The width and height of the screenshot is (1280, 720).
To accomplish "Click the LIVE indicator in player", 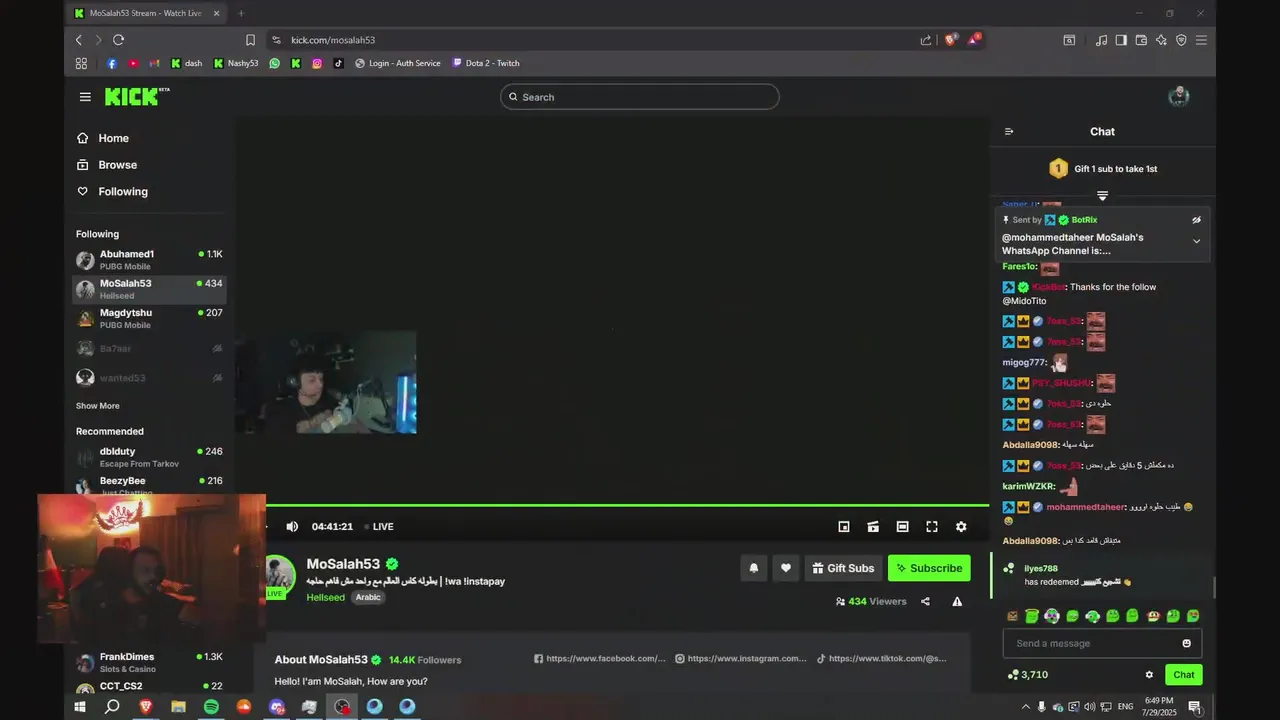I will click(x=378, y=527).
